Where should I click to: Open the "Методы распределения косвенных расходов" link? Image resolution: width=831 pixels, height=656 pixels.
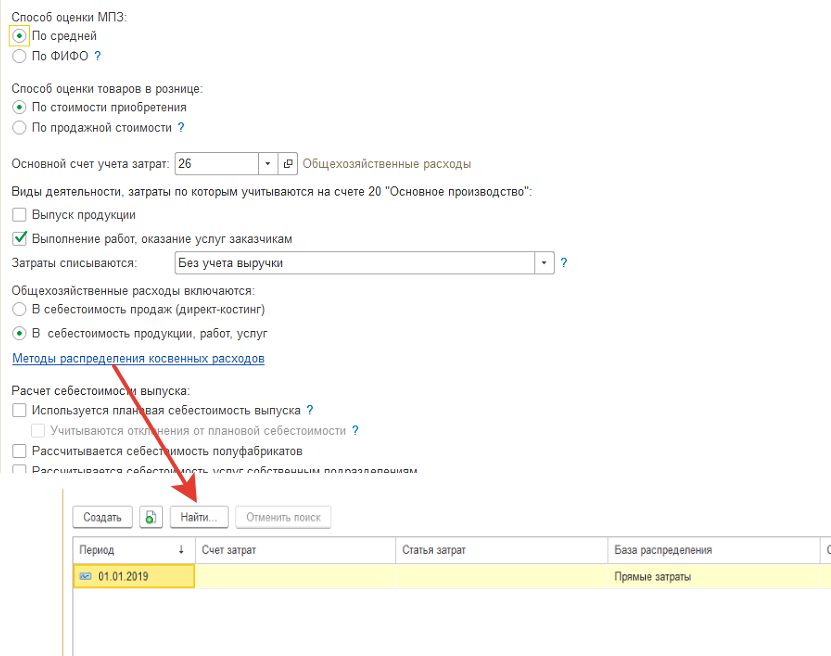138,359
